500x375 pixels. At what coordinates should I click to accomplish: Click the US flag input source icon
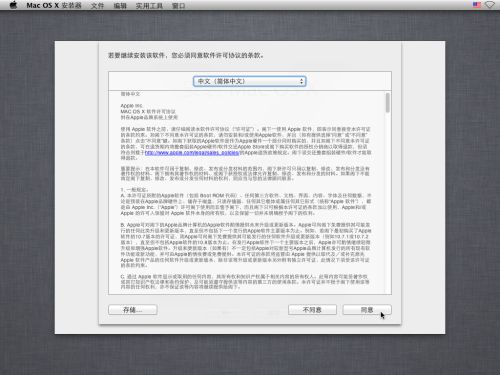[x=477, y=5]
